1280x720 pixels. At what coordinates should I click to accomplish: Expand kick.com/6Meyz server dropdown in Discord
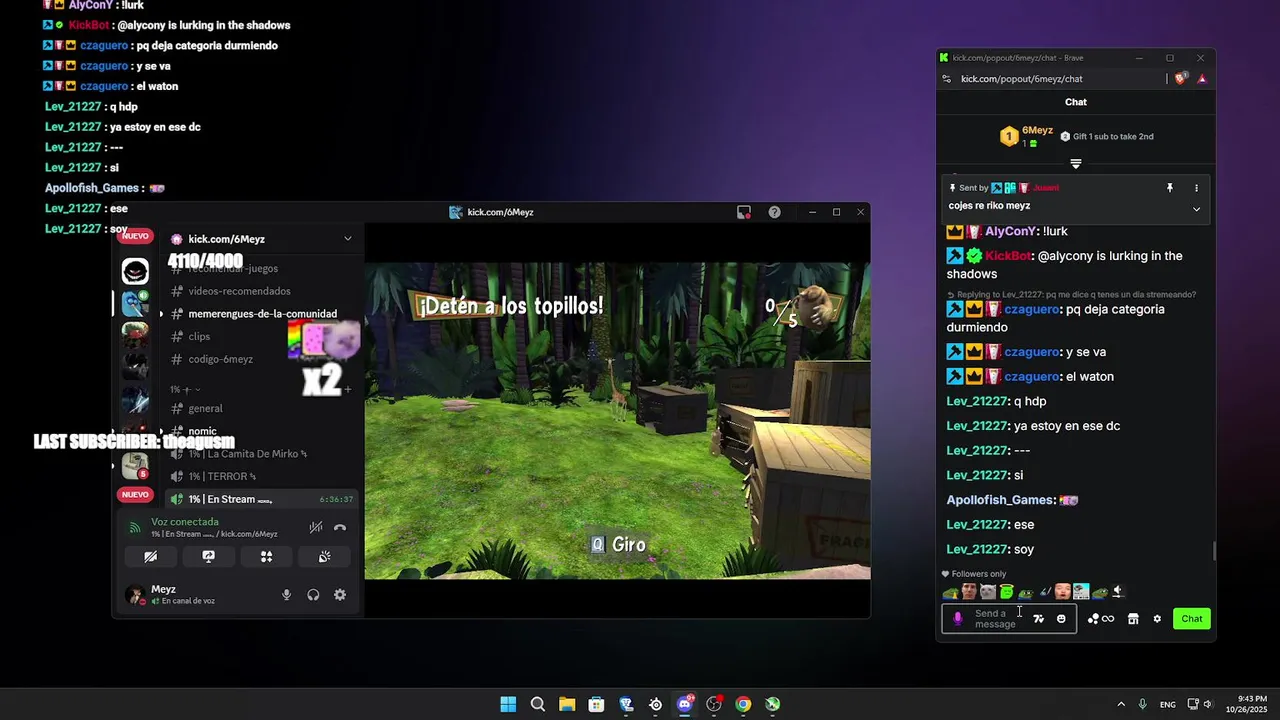pos(347,239)
